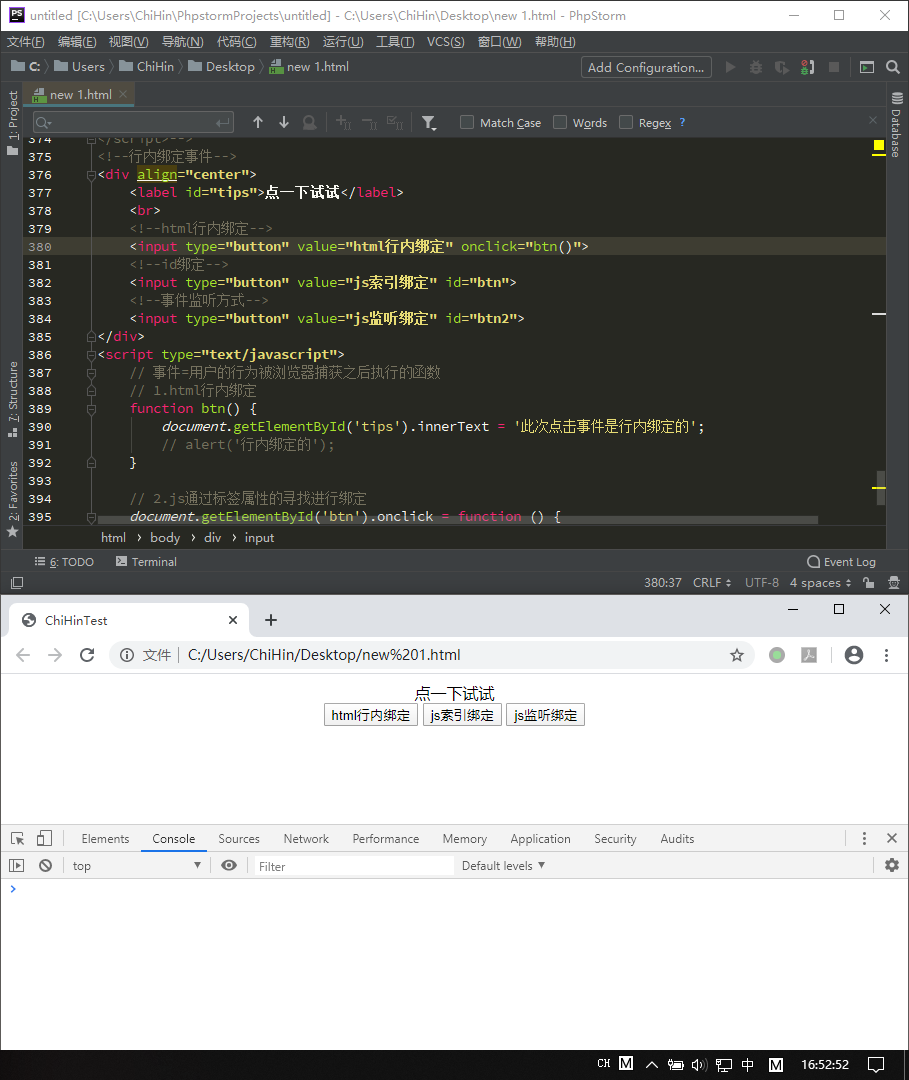The image size is (909, 1080).
Task: Click the inspector hector icon in status bar
Action: tap(894, 583)
